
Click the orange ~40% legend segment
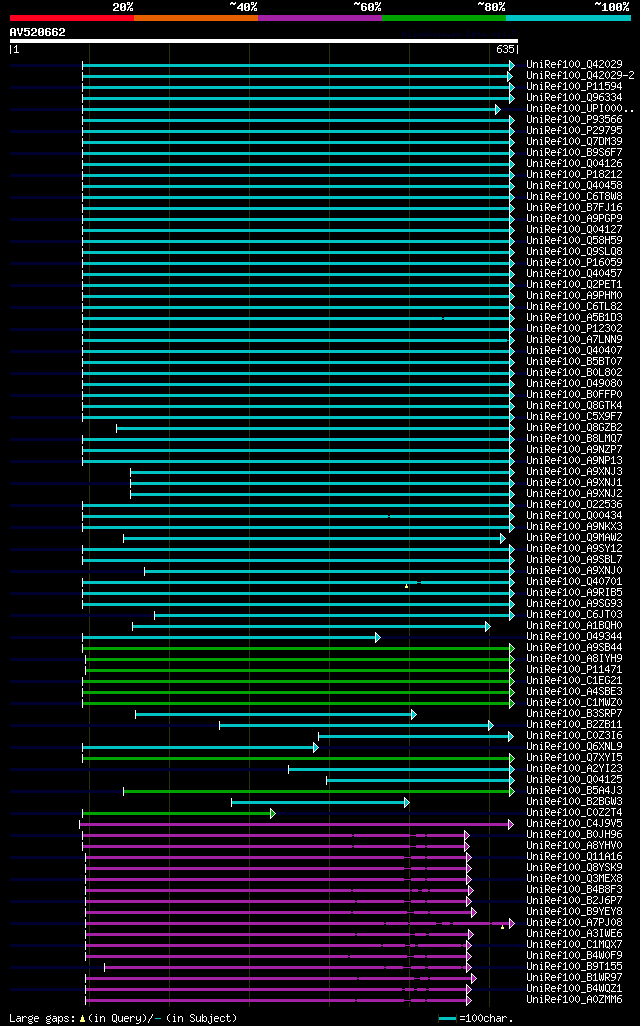point(196,18)
